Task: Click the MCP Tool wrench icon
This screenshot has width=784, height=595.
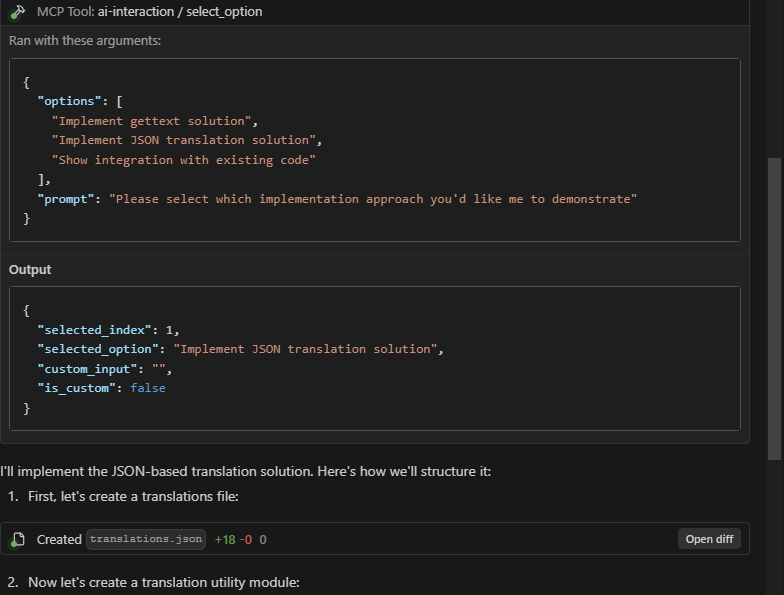Action: click(x=17, y=11)
